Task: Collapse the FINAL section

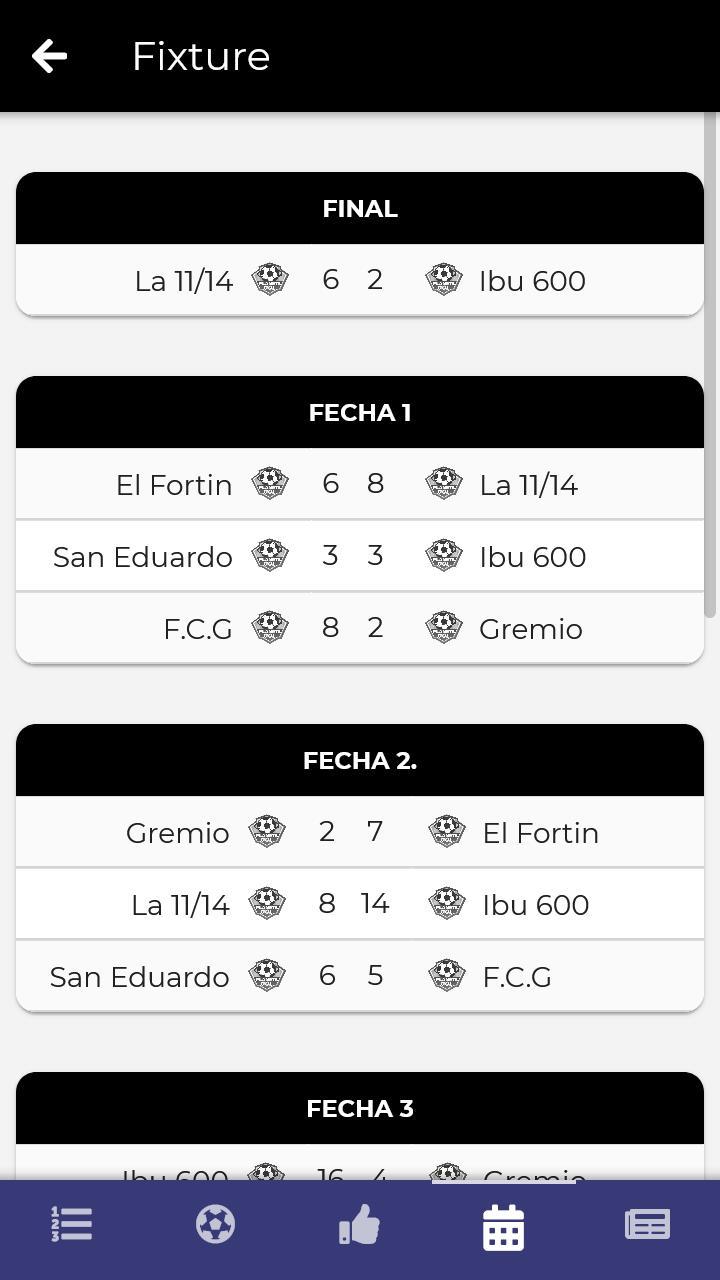Action: tap(360, 208)
